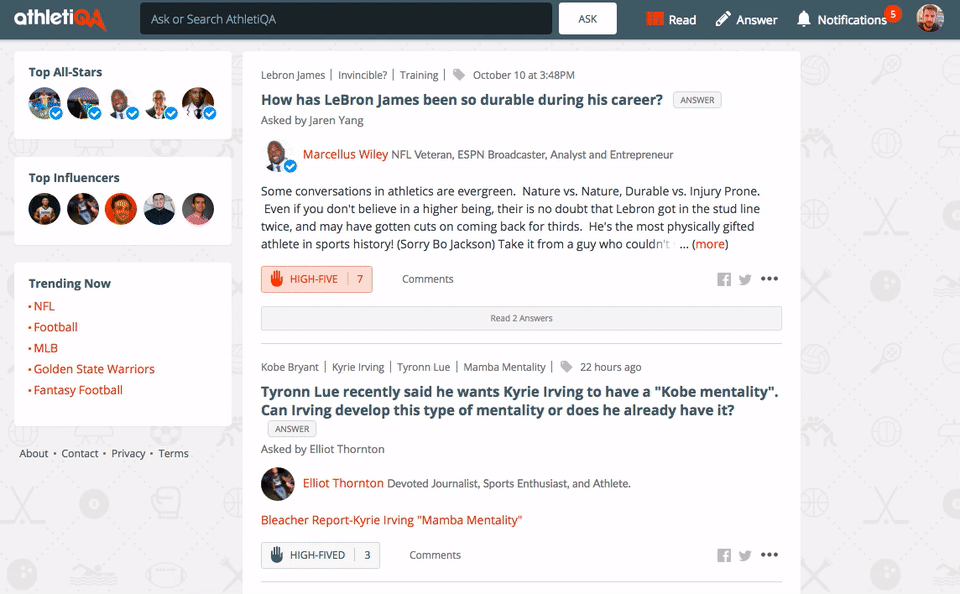Open Marcellus Wiley's name link
This screenshot has height=594, width=960.
point(345,154)
